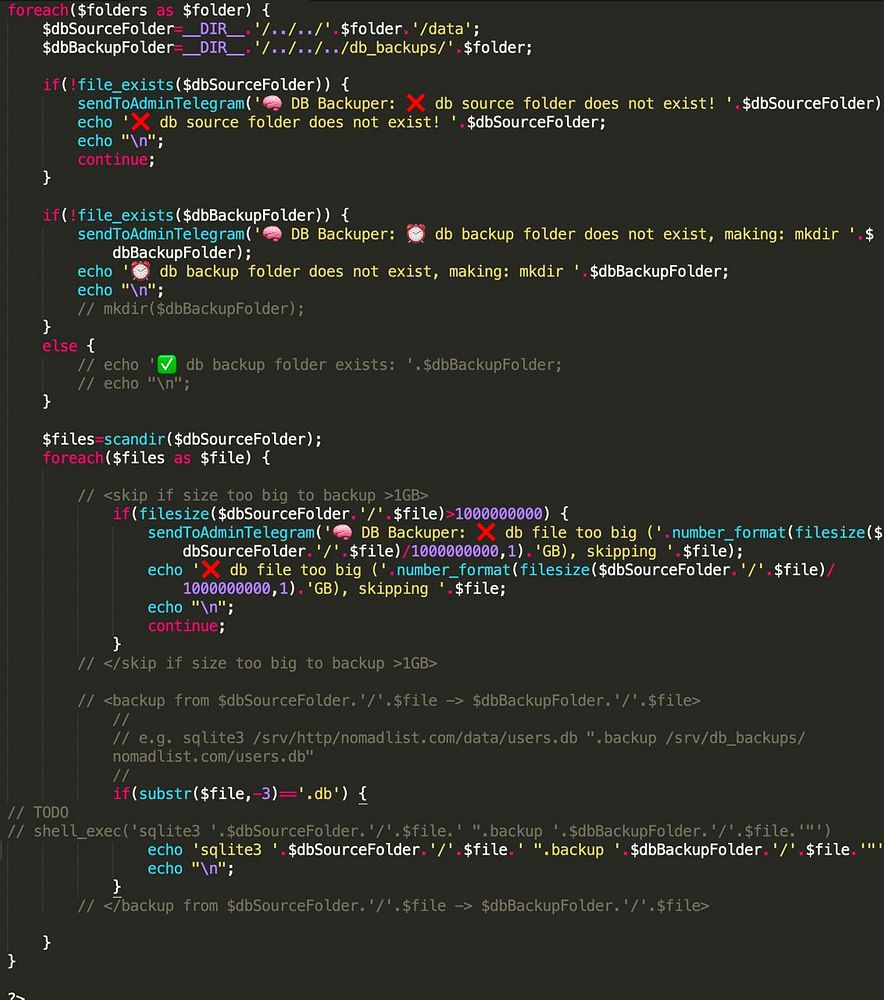
Task: Click the '// </backup from $dbSourceFolder' closing comment
Action: [393, 906]
